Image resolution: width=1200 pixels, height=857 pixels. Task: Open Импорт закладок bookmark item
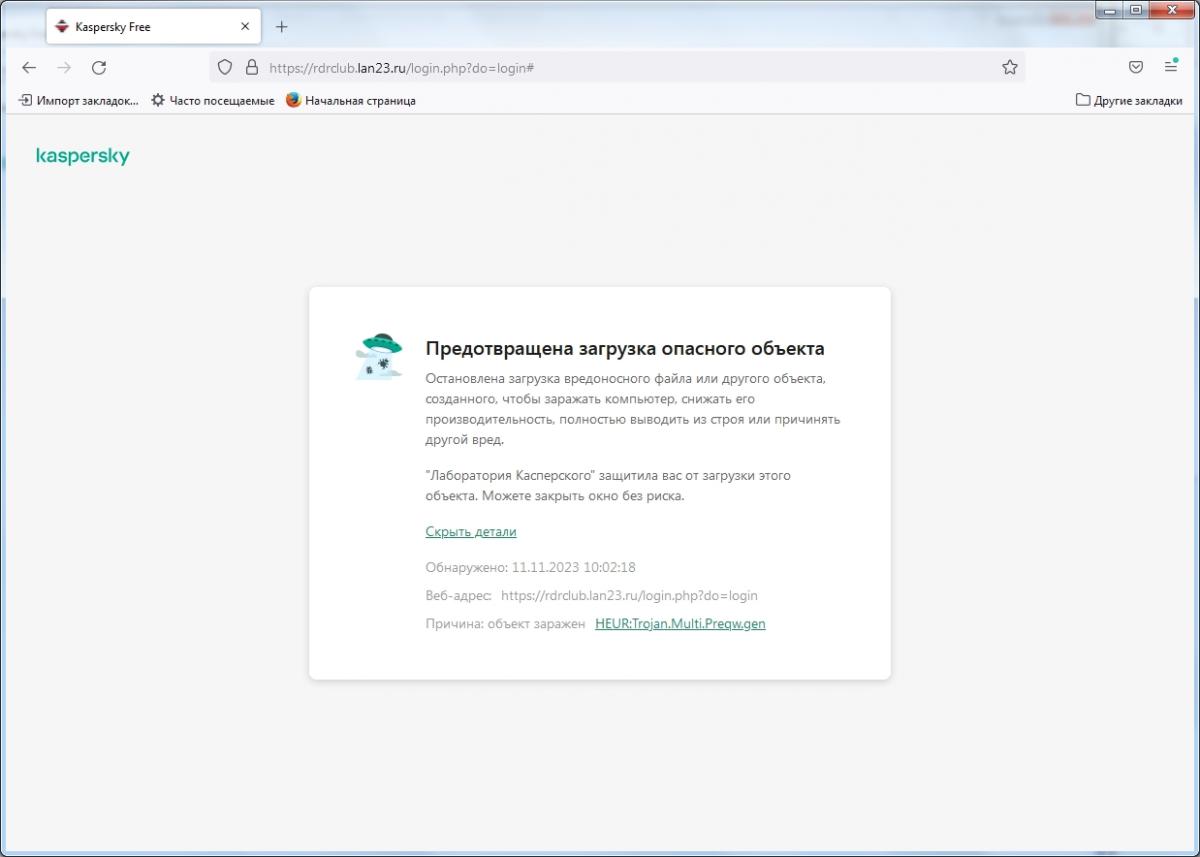(x=79, y=100)
